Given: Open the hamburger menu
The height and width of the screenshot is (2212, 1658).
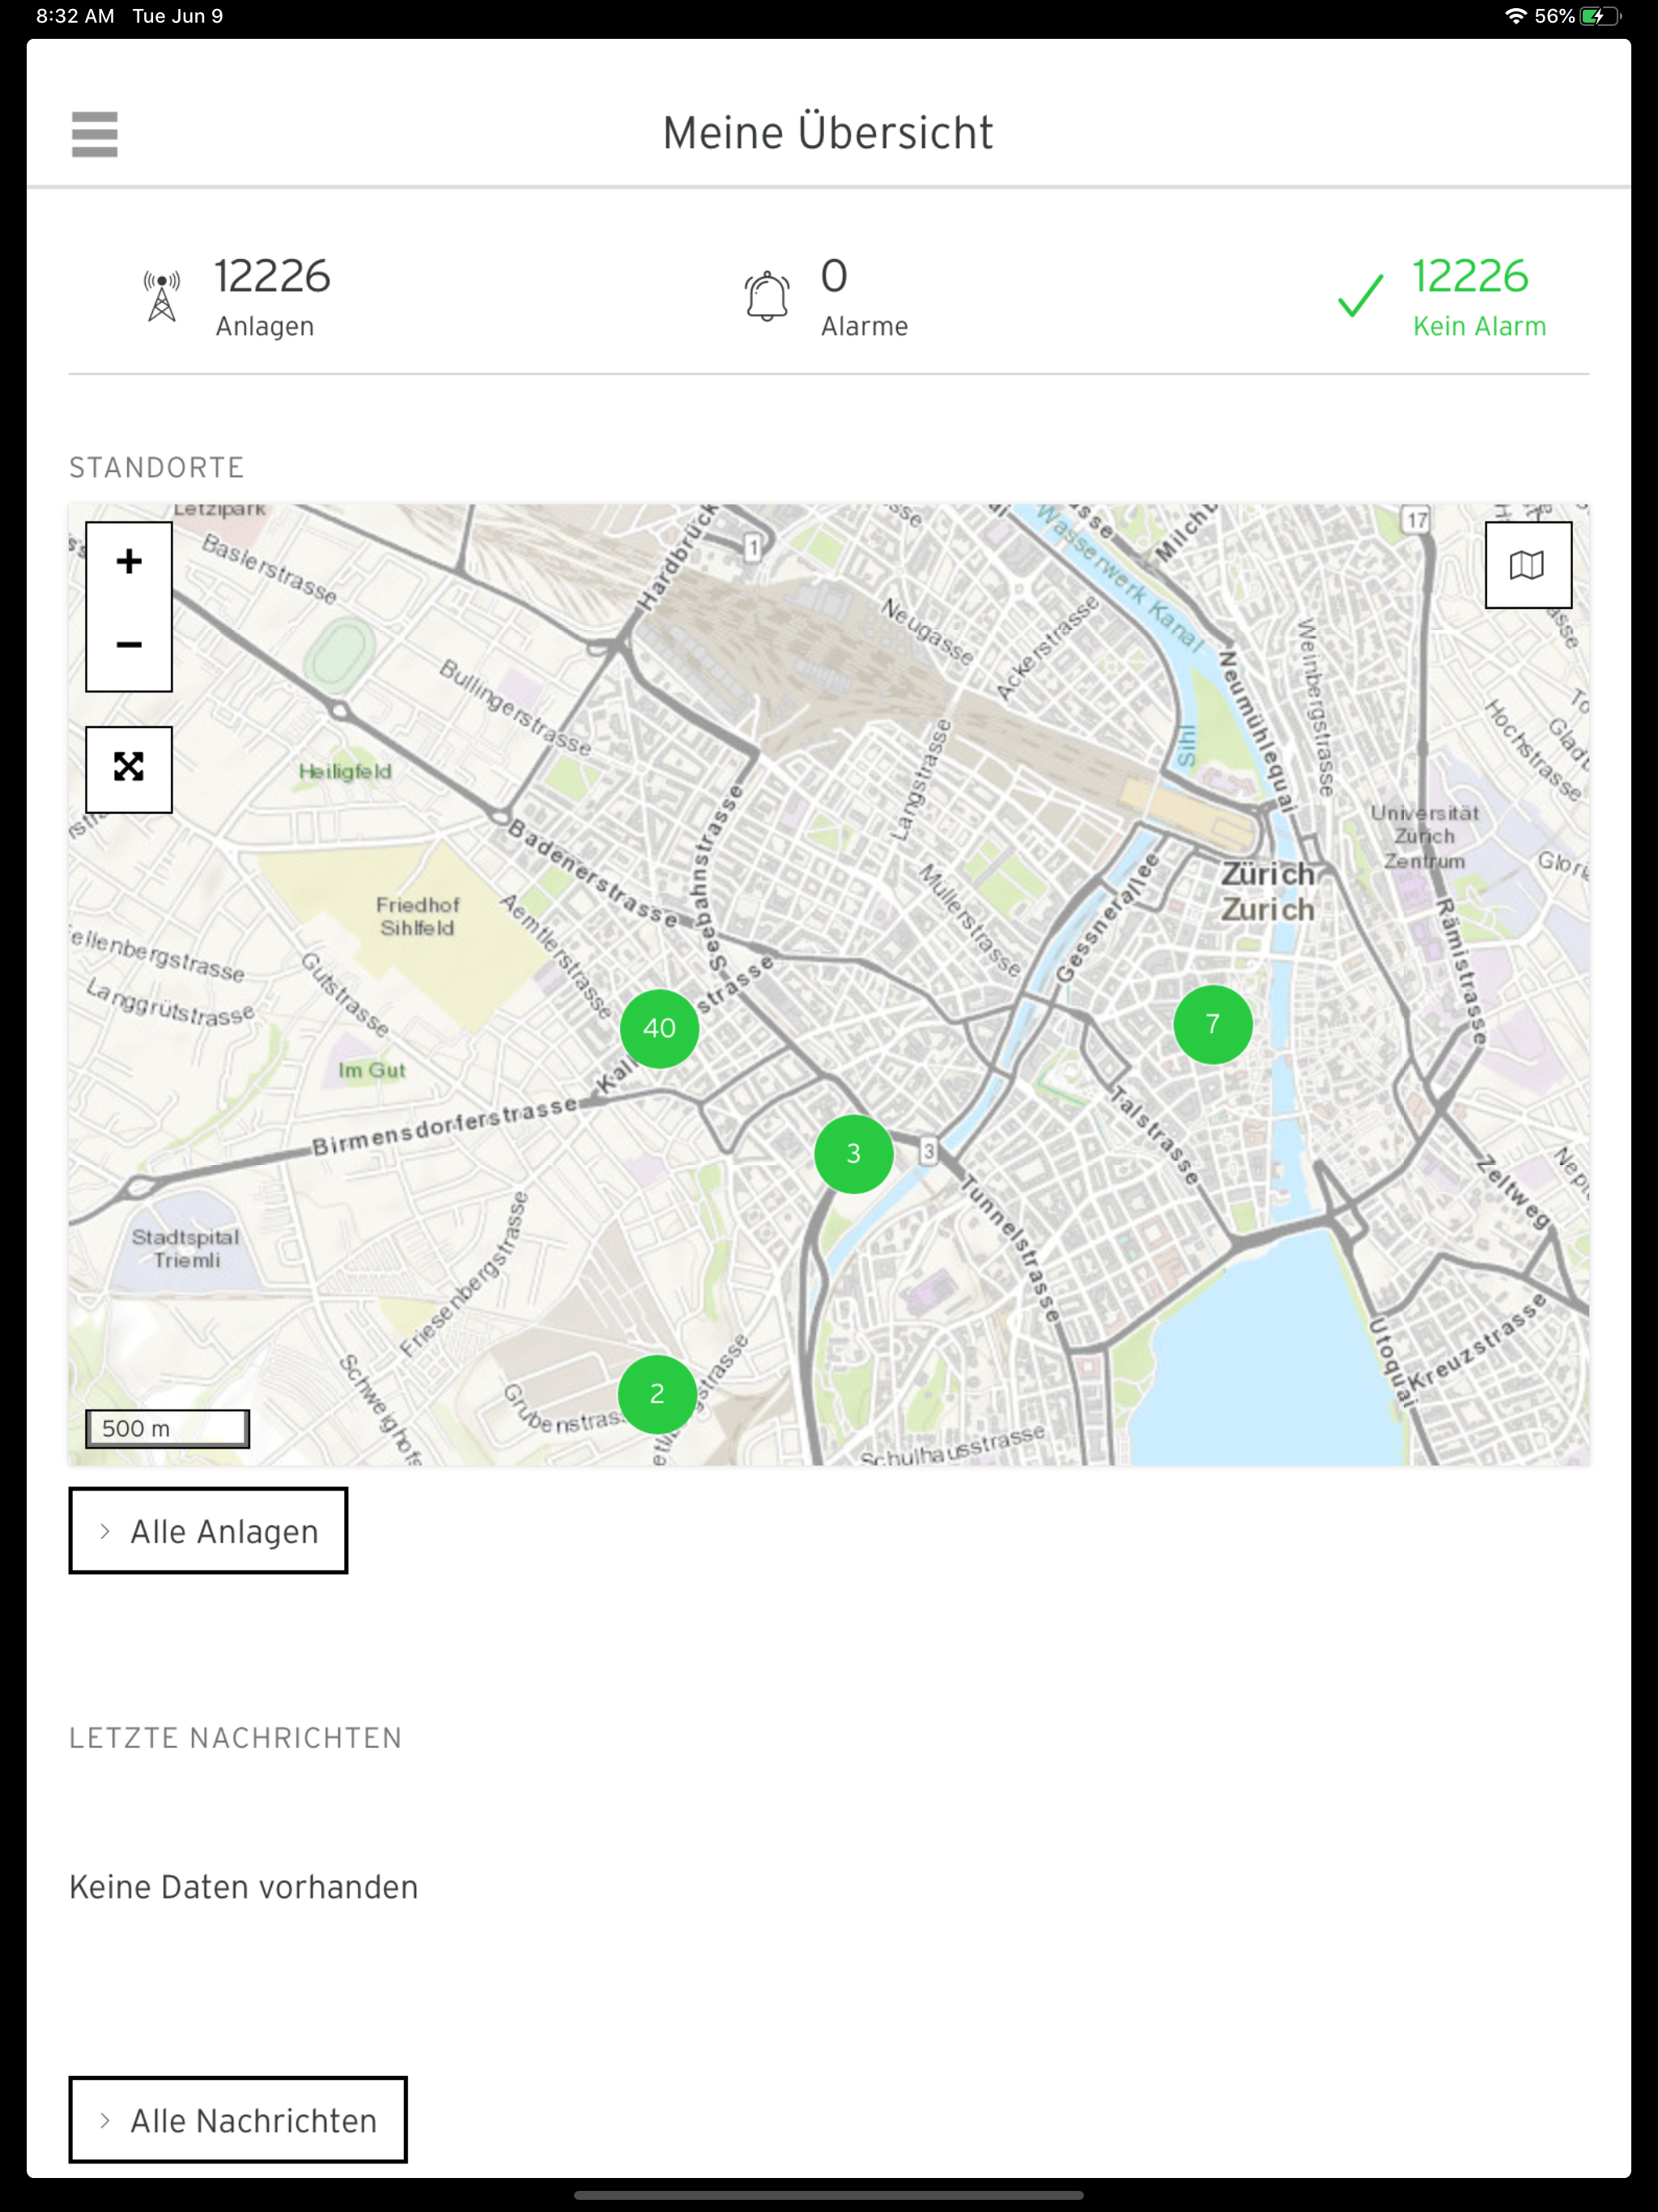Looking at the screenshot, I should click(x=95, y=134).
